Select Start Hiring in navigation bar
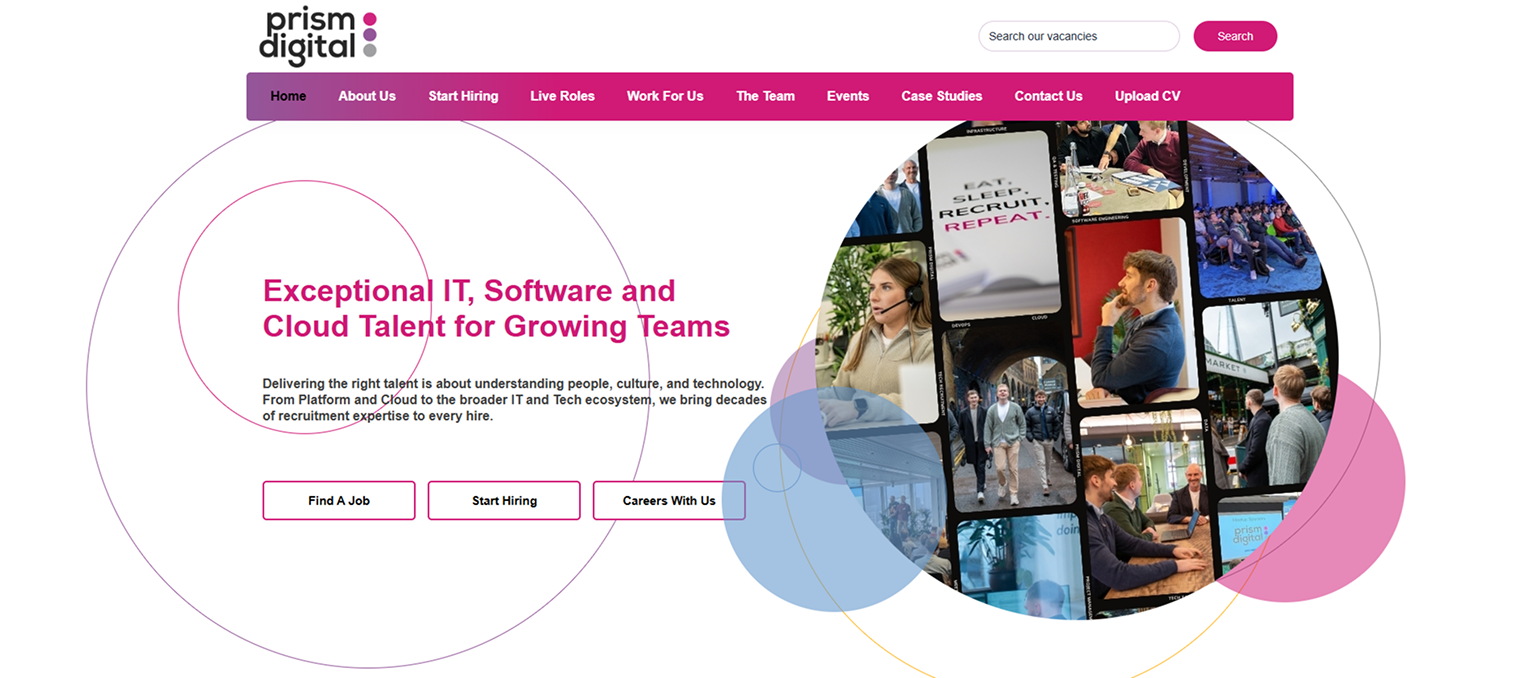Screen dimensions: 1536x678 463,96
